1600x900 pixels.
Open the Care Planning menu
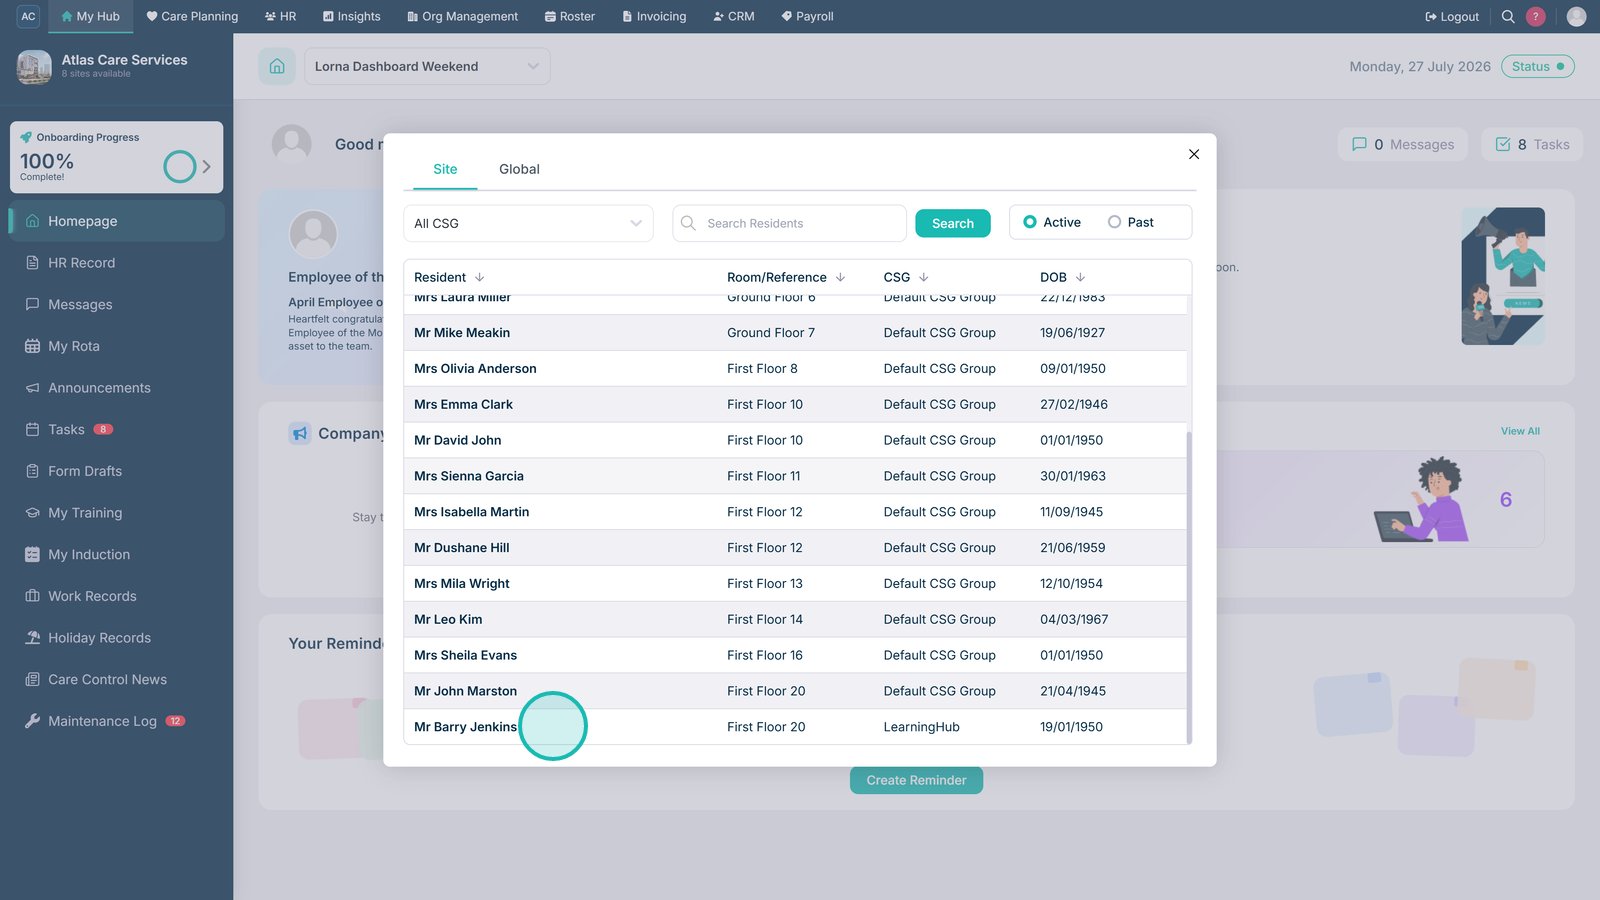(192, 16)
